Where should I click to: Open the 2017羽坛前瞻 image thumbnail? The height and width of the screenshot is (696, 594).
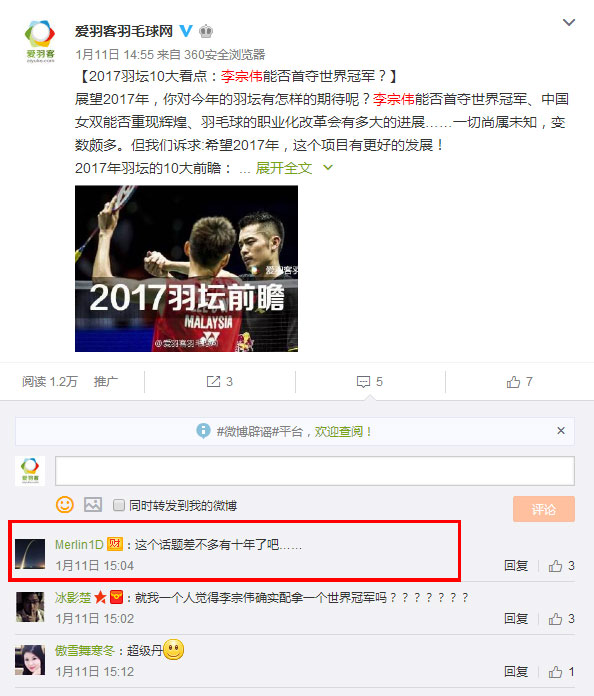click(186, 269)
